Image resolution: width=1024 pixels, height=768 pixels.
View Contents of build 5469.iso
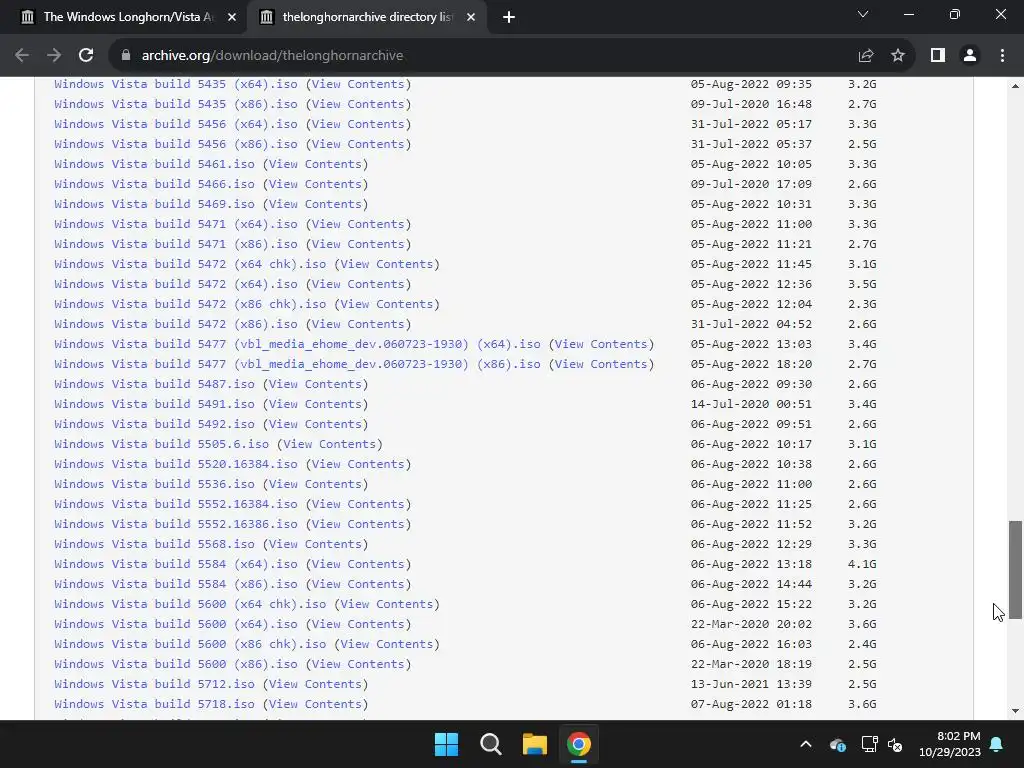click(315, 204)
